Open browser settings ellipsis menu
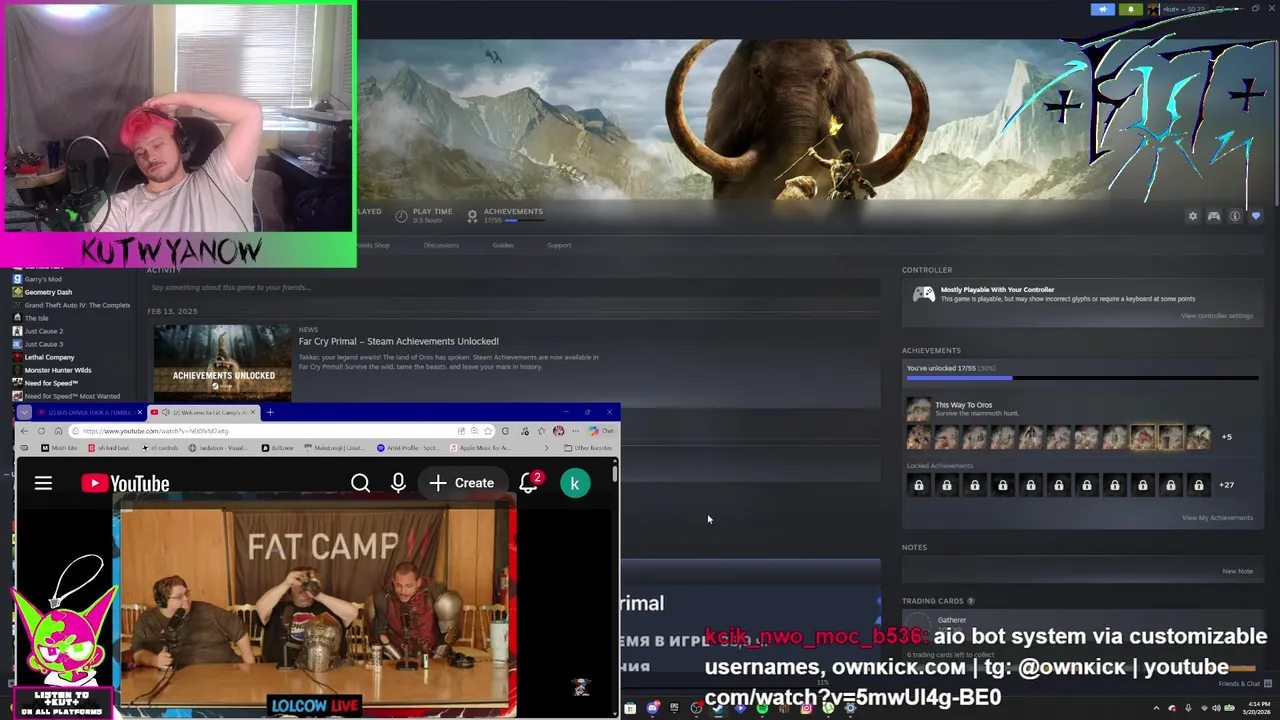 pos(575,431)
